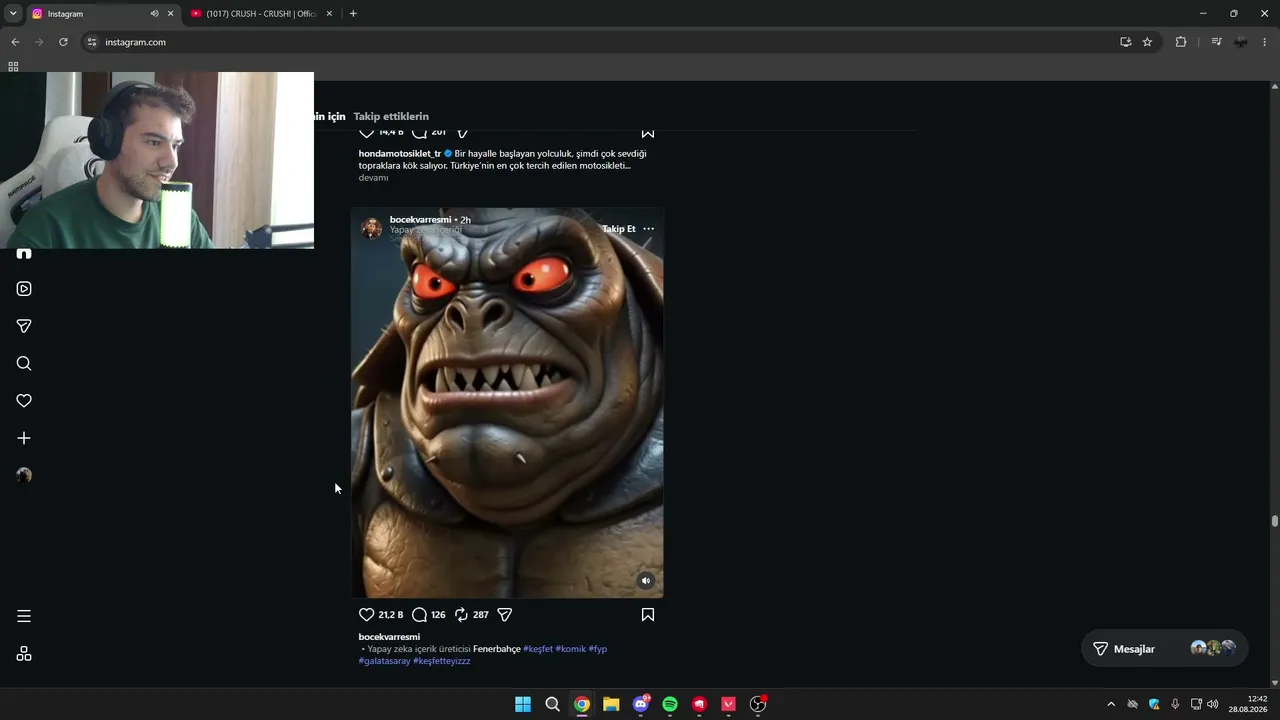Viewport: 1280px width, 720px height.
Task: Go back in browser history
Action: coord(15,42)
